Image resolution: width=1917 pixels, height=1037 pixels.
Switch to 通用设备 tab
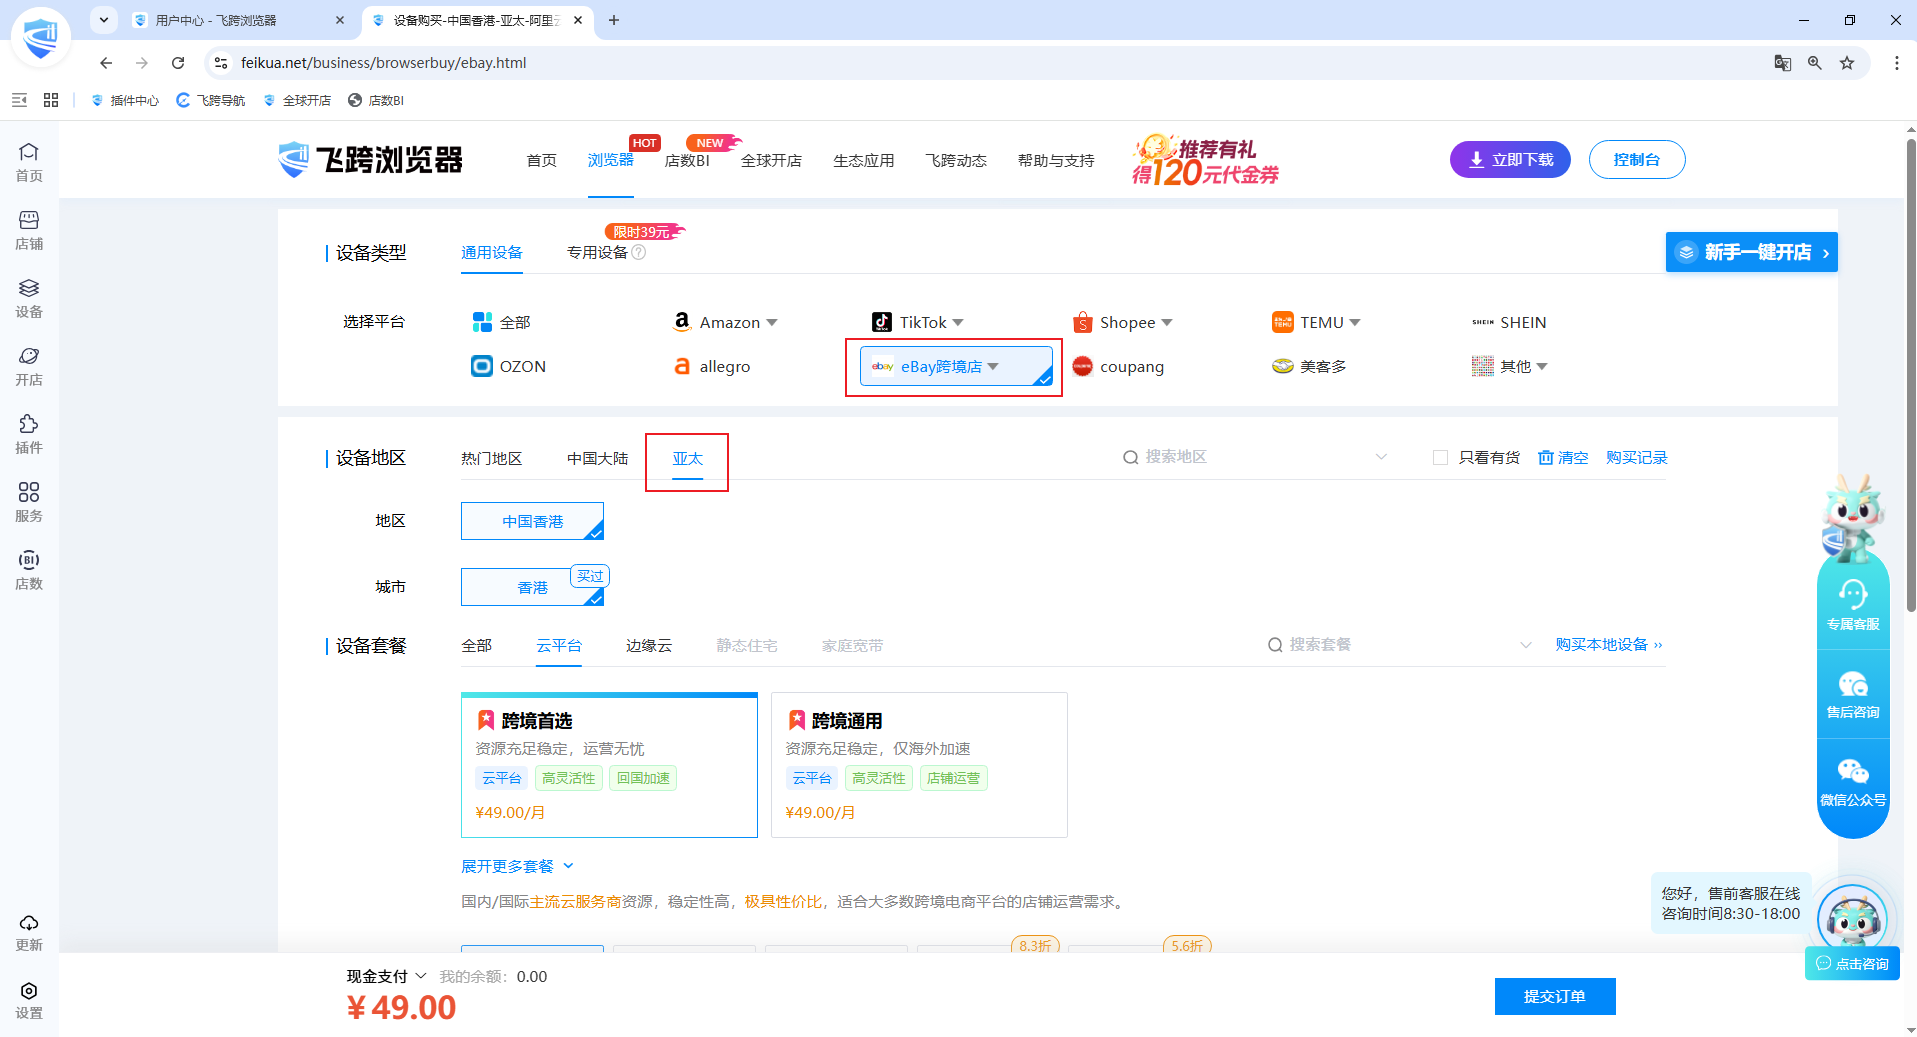[491, 252]
